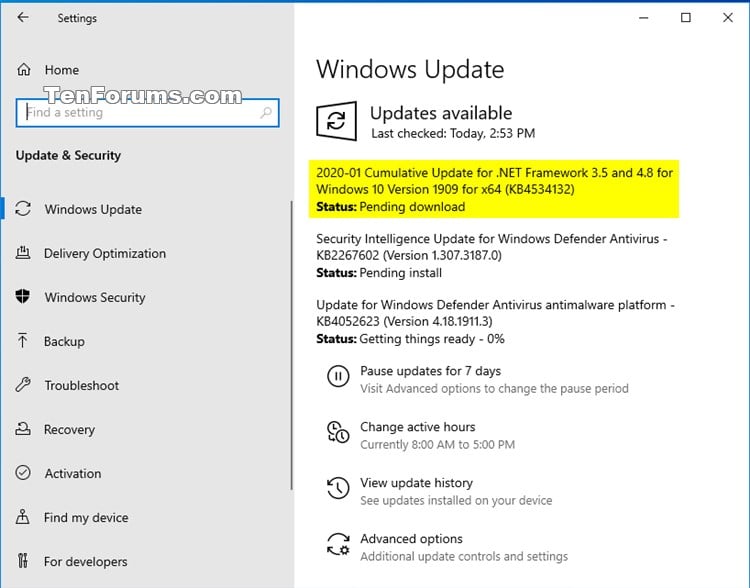
Task: Click the active hours clock icon
Action: 338,432
